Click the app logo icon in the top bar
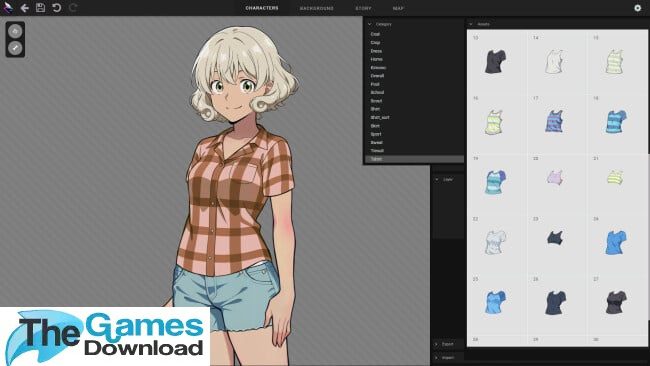The width and height of the screenshot is (650, 366). (x=8, y=7)
